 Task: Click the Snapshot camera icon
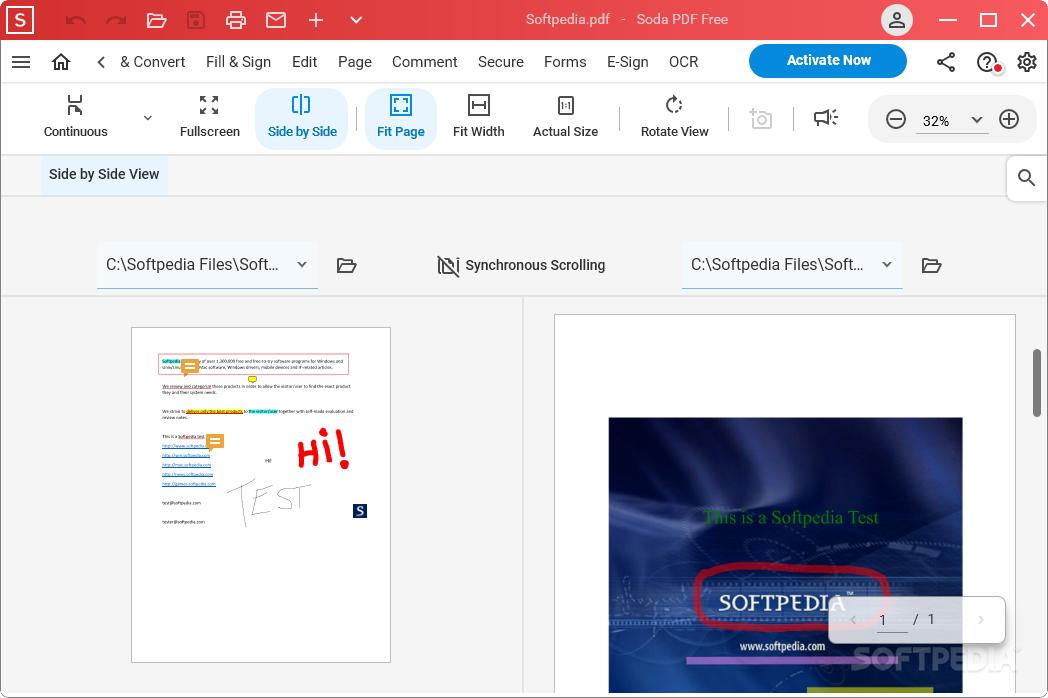761,118
